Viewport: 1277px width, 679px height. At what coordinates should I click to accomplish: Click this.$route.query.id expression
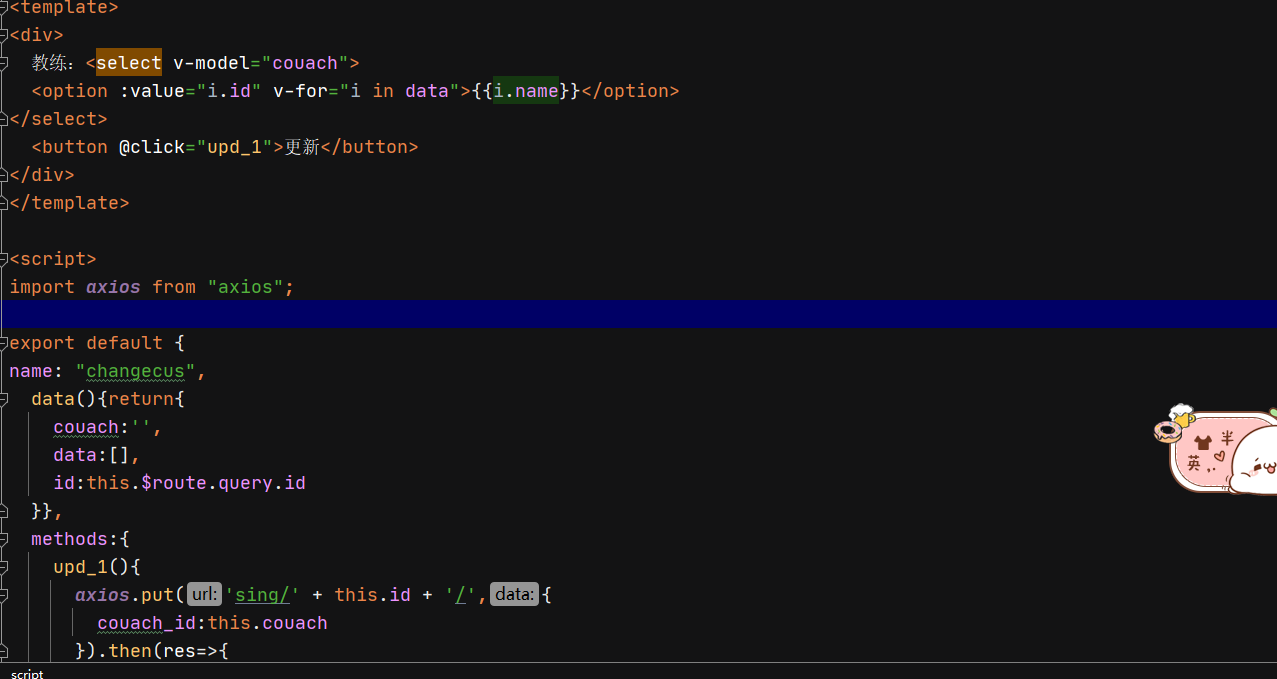(196, 483)
